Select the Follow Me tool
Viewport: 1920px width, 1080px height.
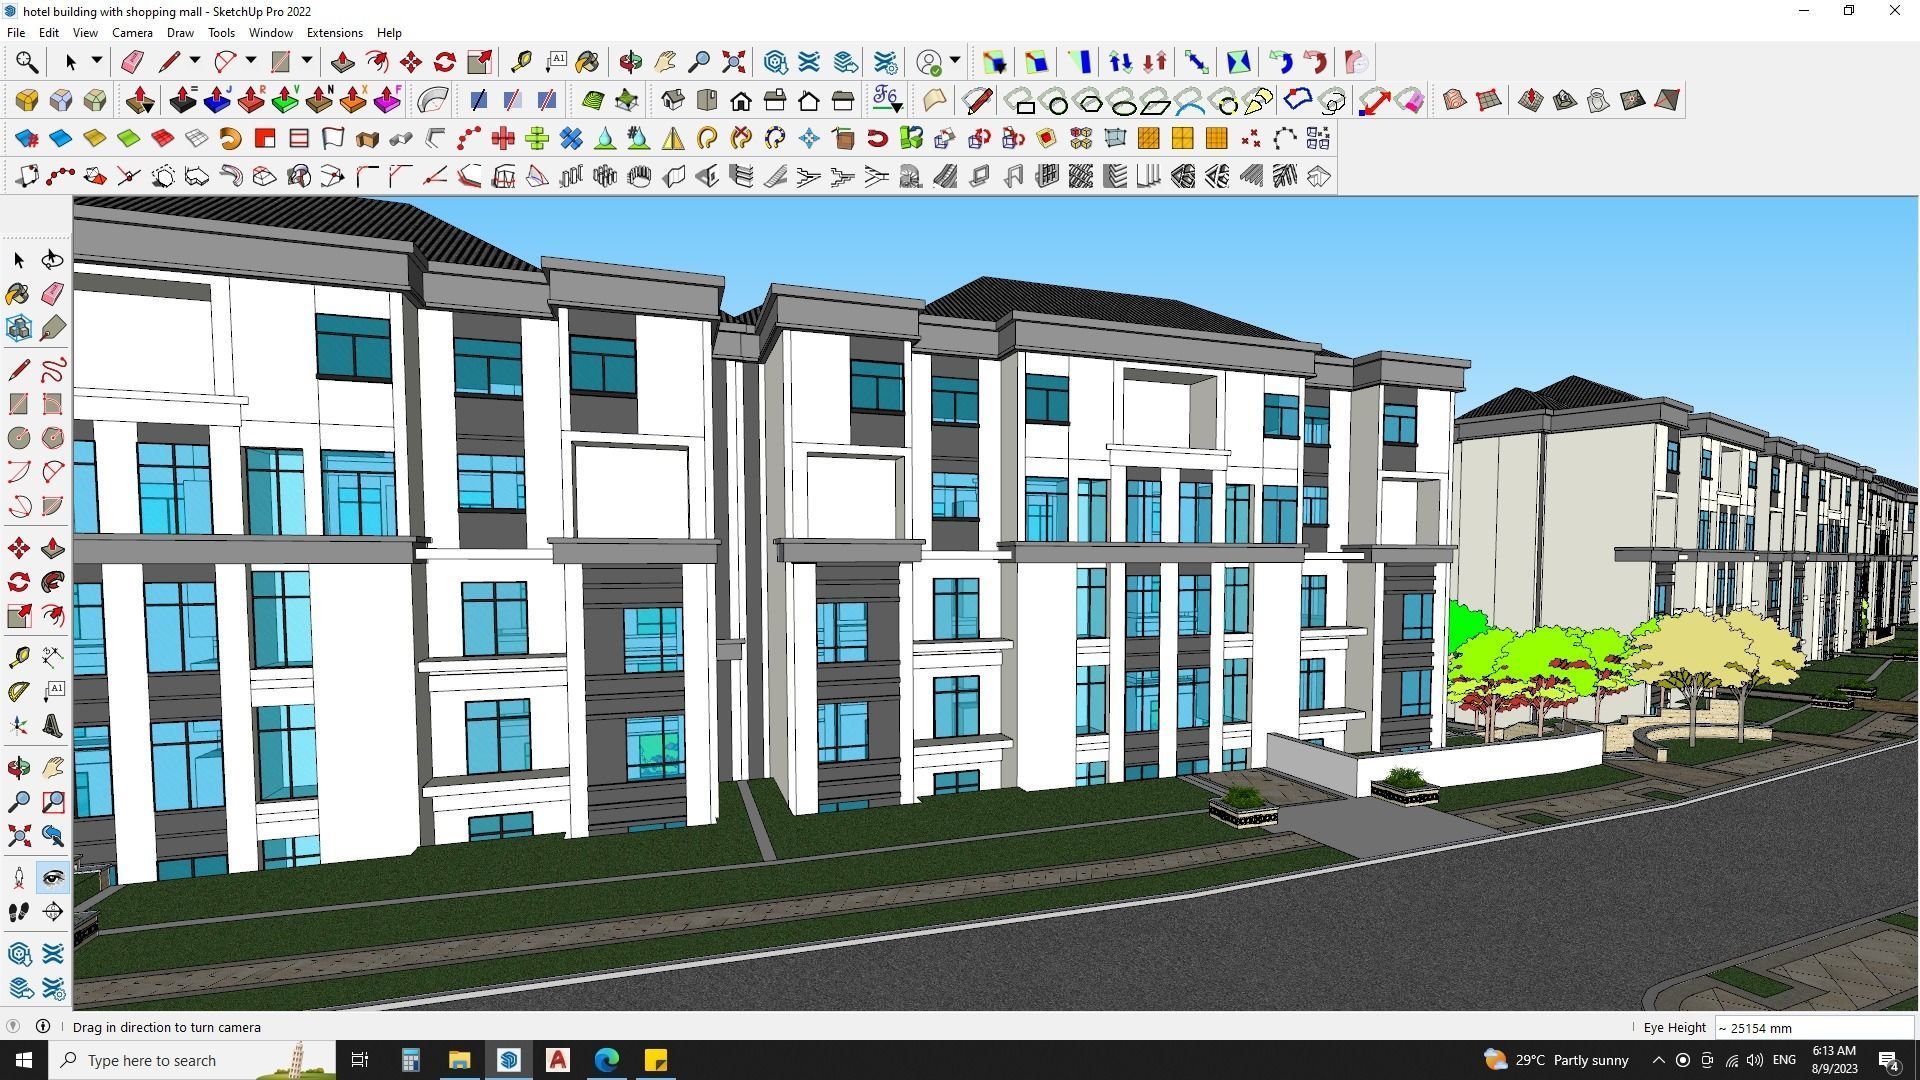(x=53, y=582)
